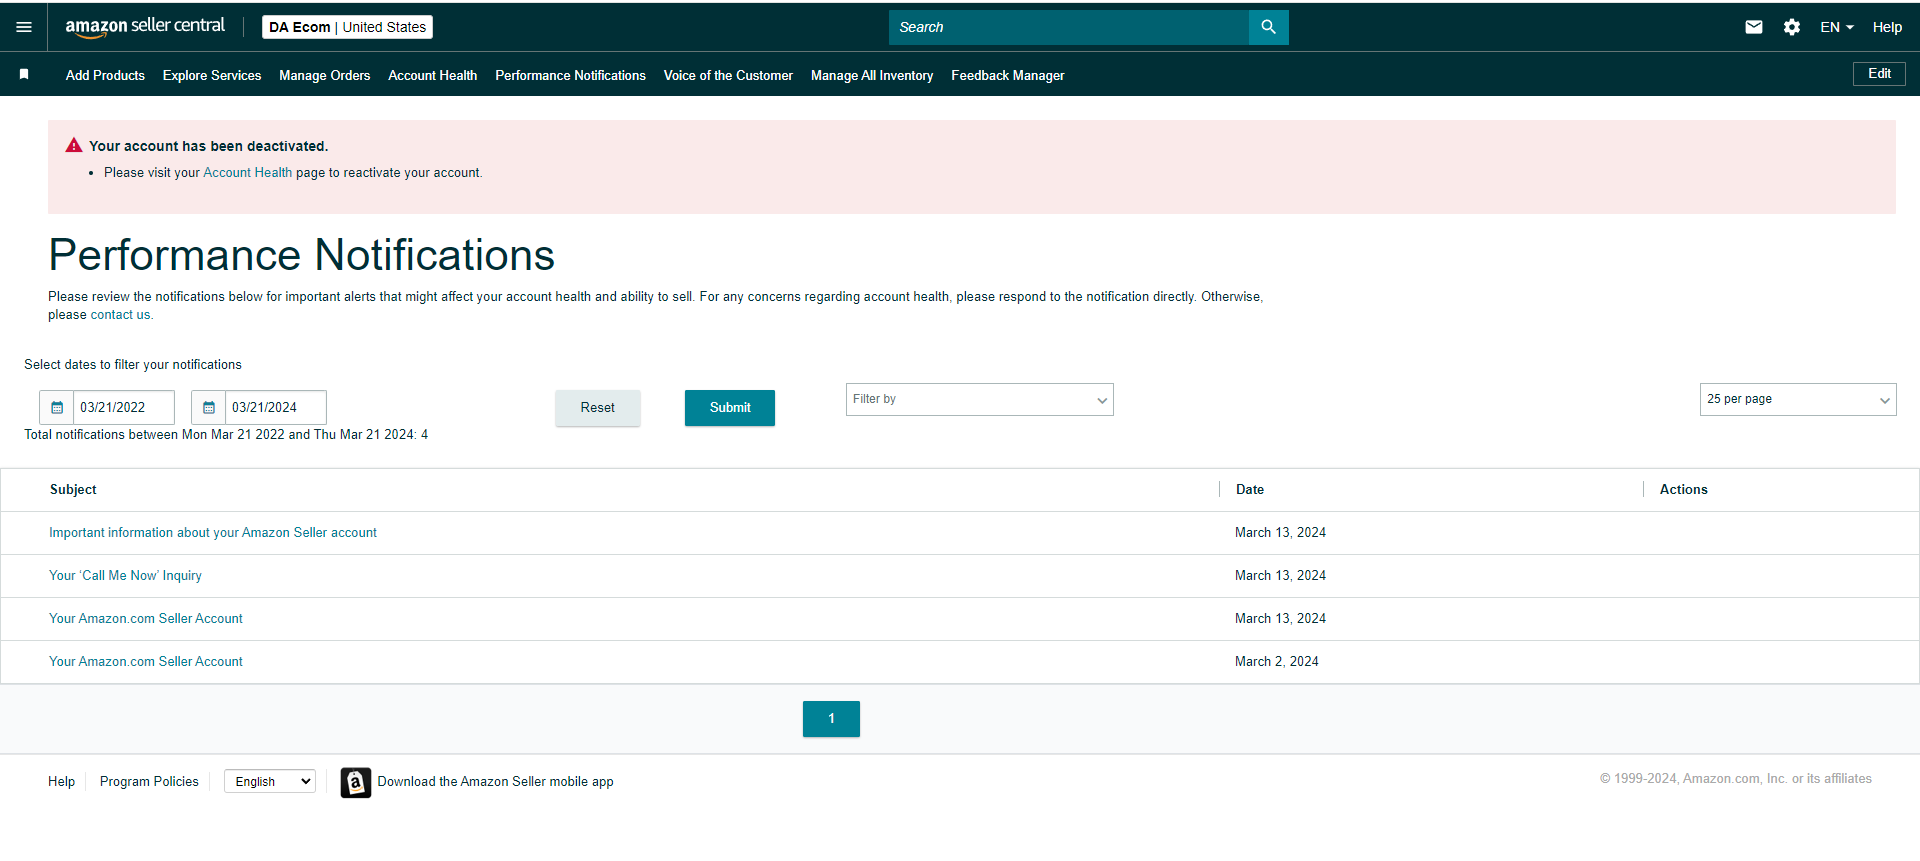The height and width of the screenshot is (861, 1920).
Task: Click the bookmark icon in the nav bar
Action: click(24, 75)
